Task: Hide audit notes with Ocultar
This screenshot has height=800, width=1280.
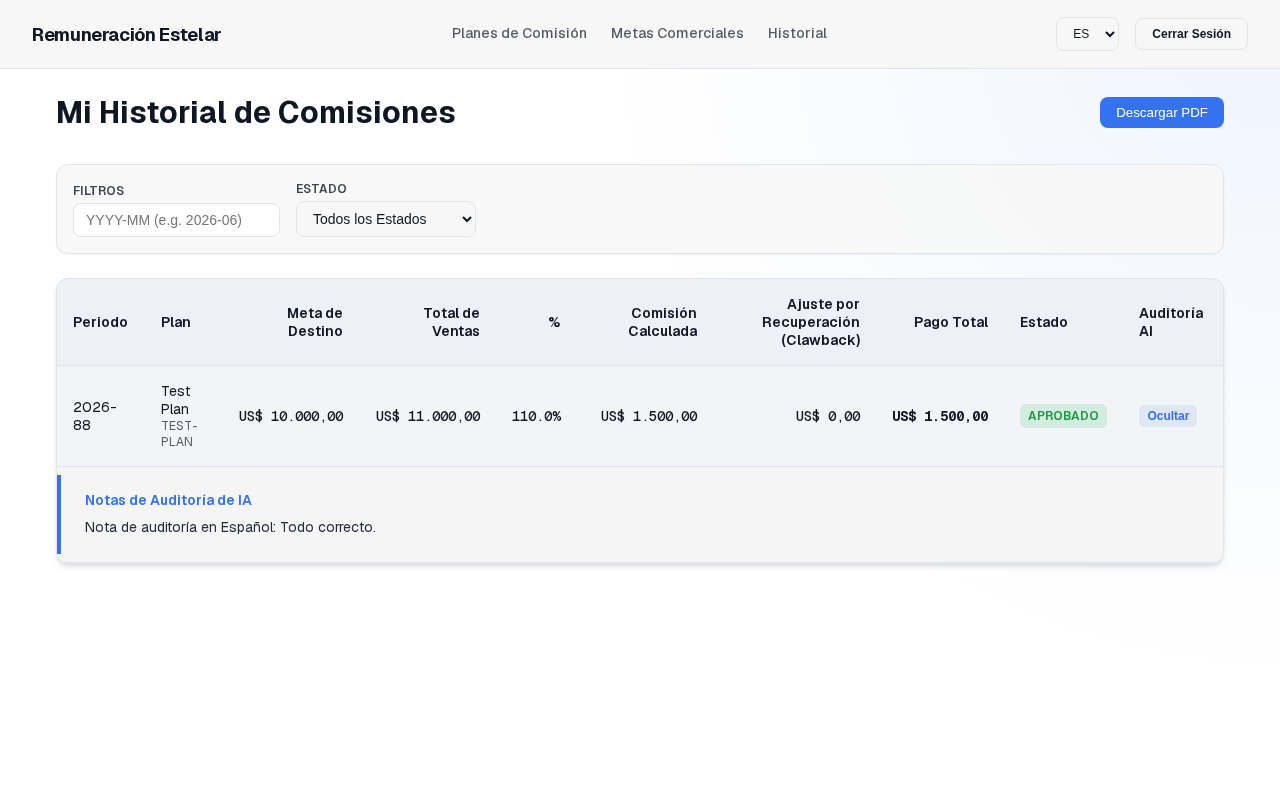Action: click(x=1167, y=416)
